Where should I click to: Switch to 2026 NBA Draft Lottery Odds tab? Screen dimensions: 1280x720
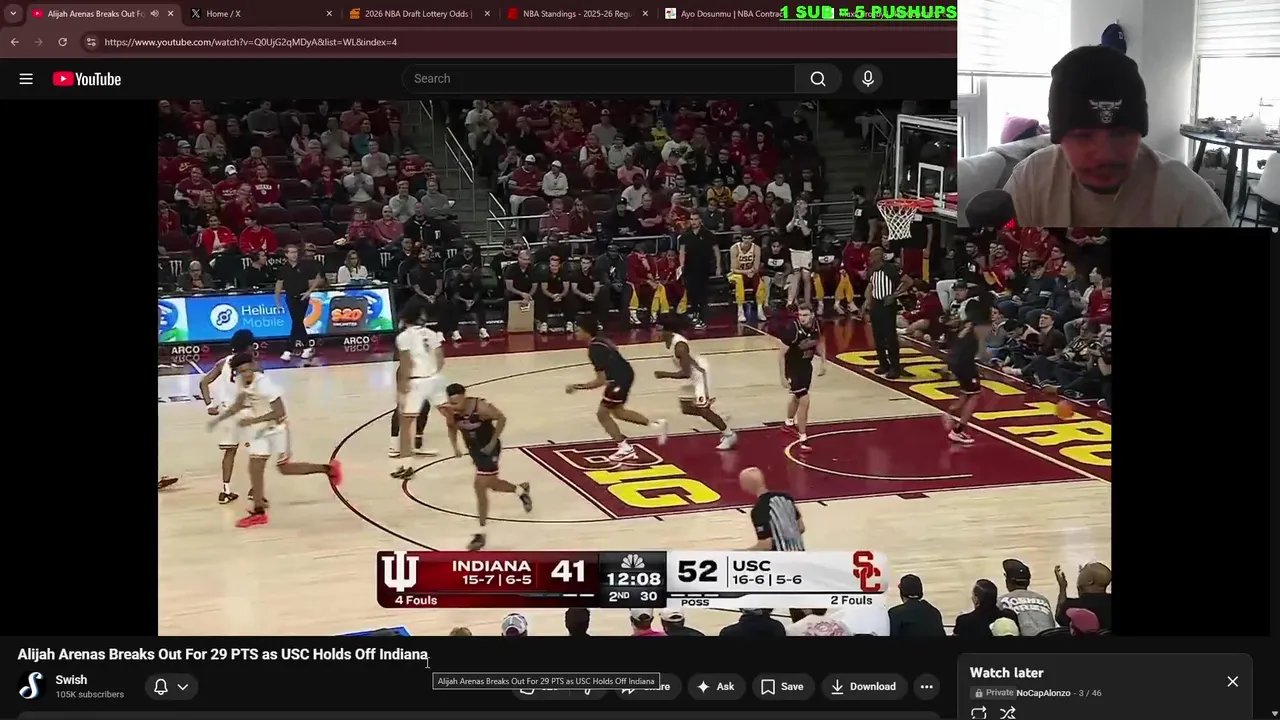(x=418, y=14)
